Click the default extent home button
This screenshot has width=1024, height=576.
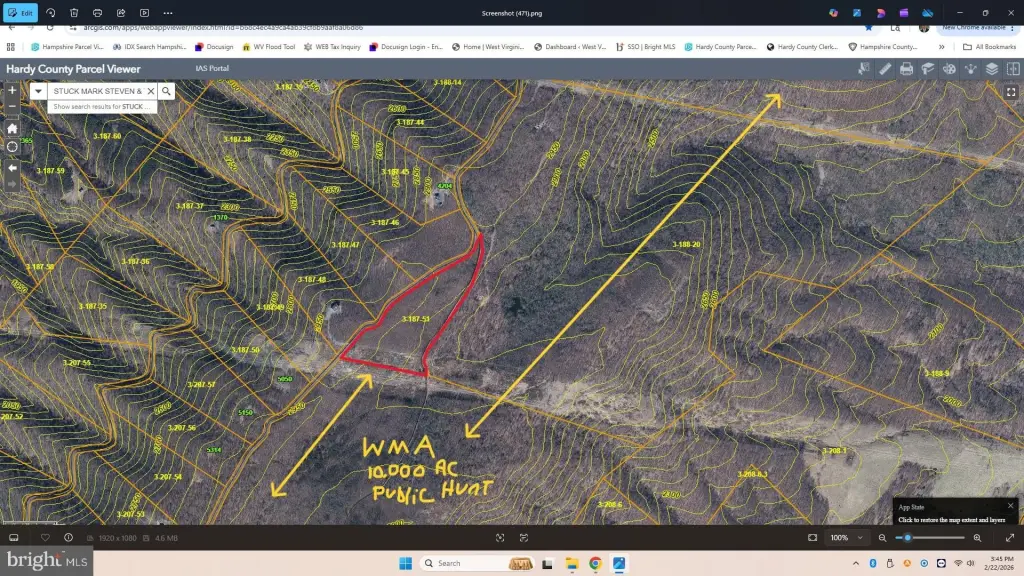click(x=12, y=128)
